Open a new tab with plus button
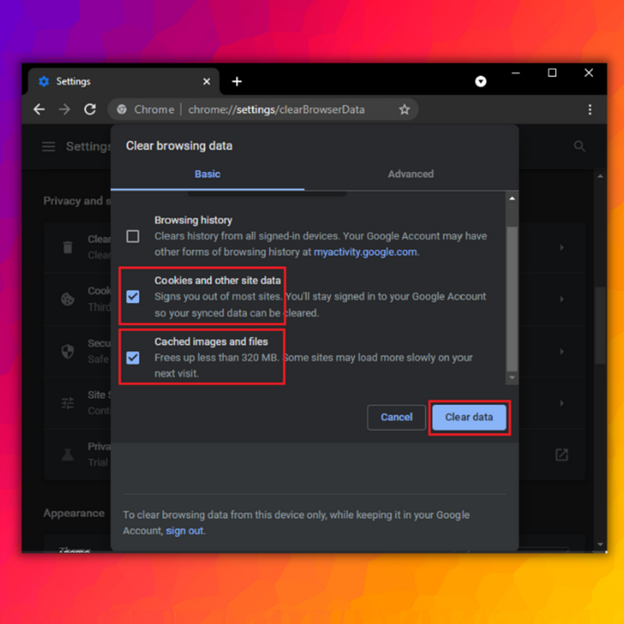This screenshot has height=624, width=624. (237, 82)
